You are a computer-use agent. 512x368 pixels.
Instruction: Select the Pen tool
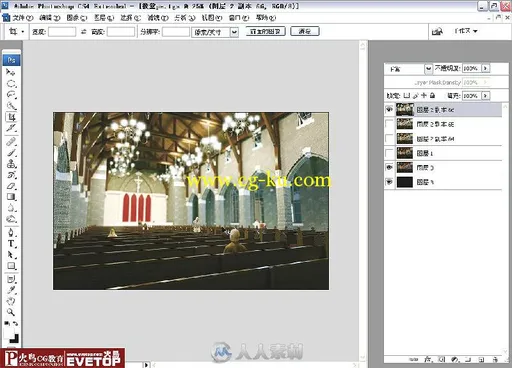(x=11, y=232)
